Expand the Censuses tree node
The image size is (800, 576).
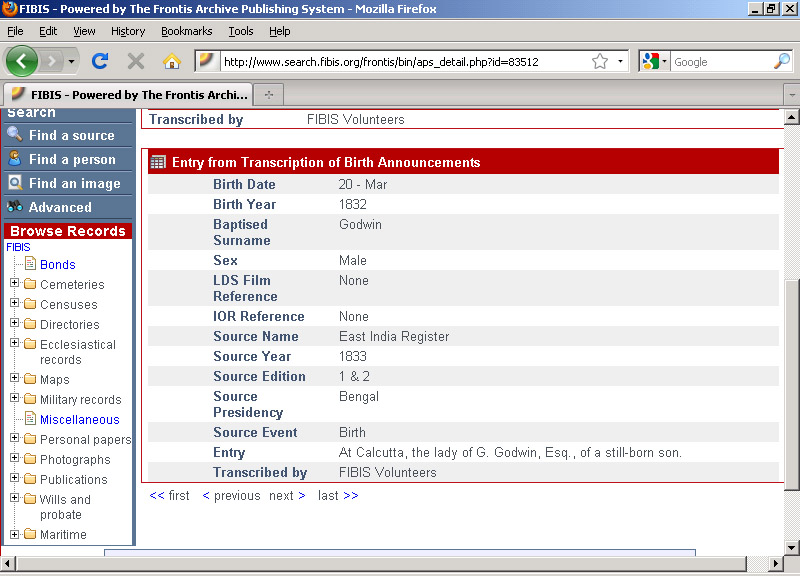click(15, 303)
